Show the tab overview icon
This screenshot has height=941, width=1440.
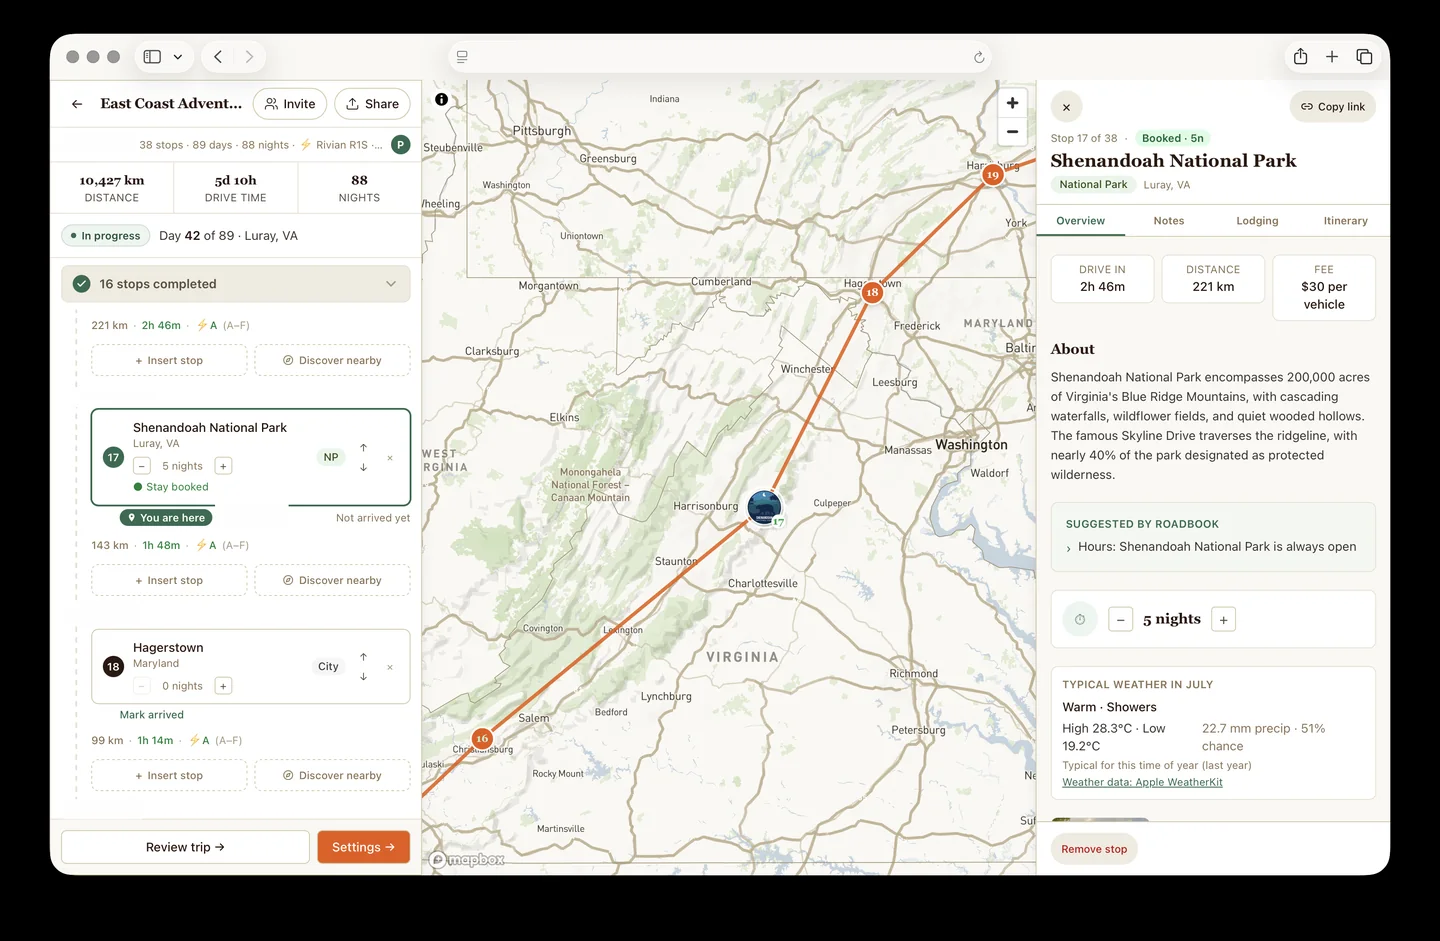(1364, 57)
